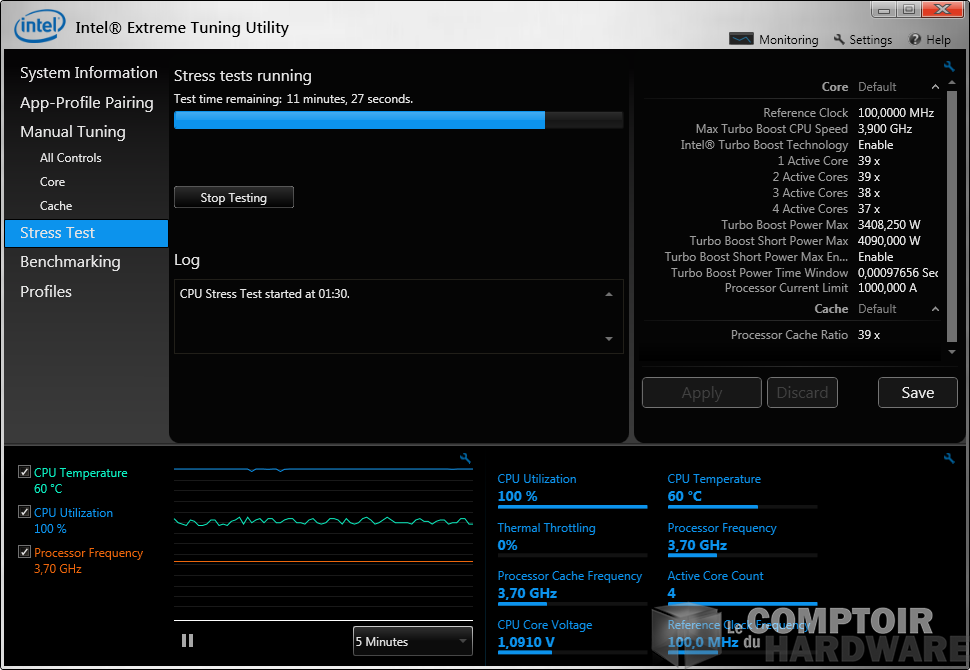
Task: Click the wrench icon above the Core settings panel
Action: click(949, 67)
